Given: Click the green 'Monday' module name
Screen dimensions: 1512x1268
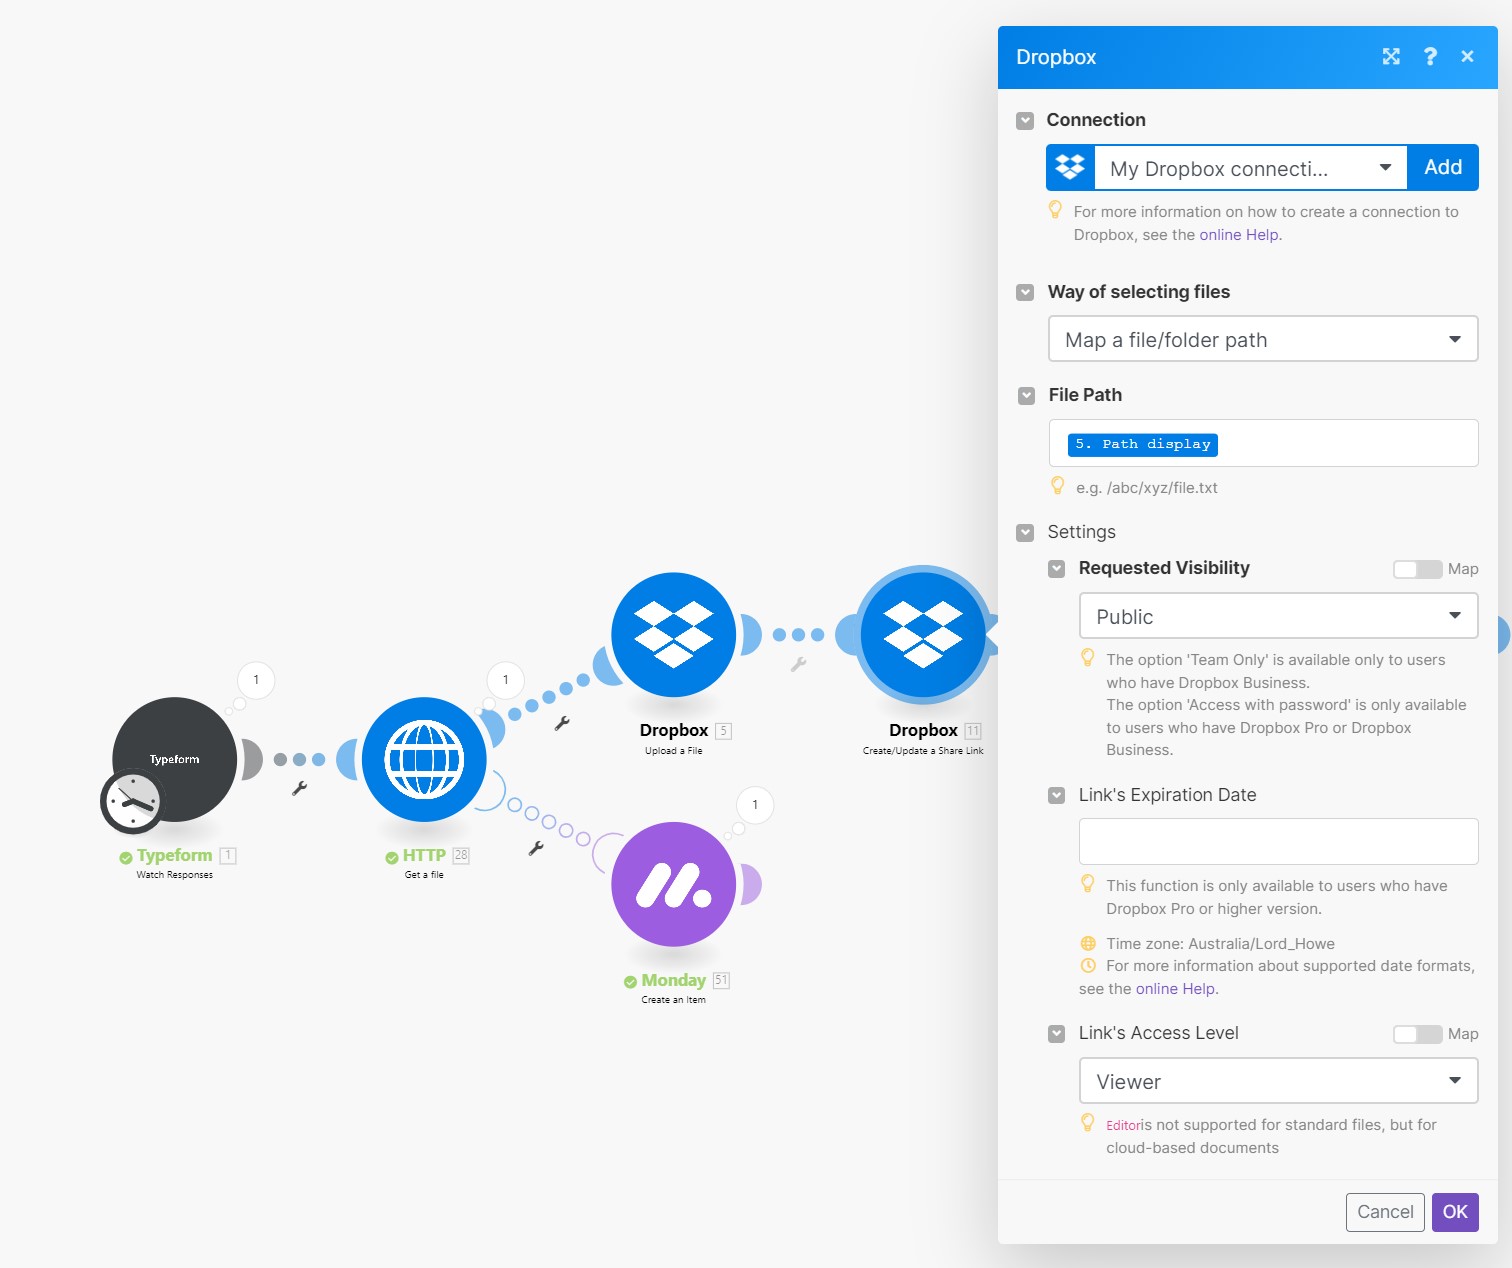Looking at the screenshot, I should click(x=674, y=981).
